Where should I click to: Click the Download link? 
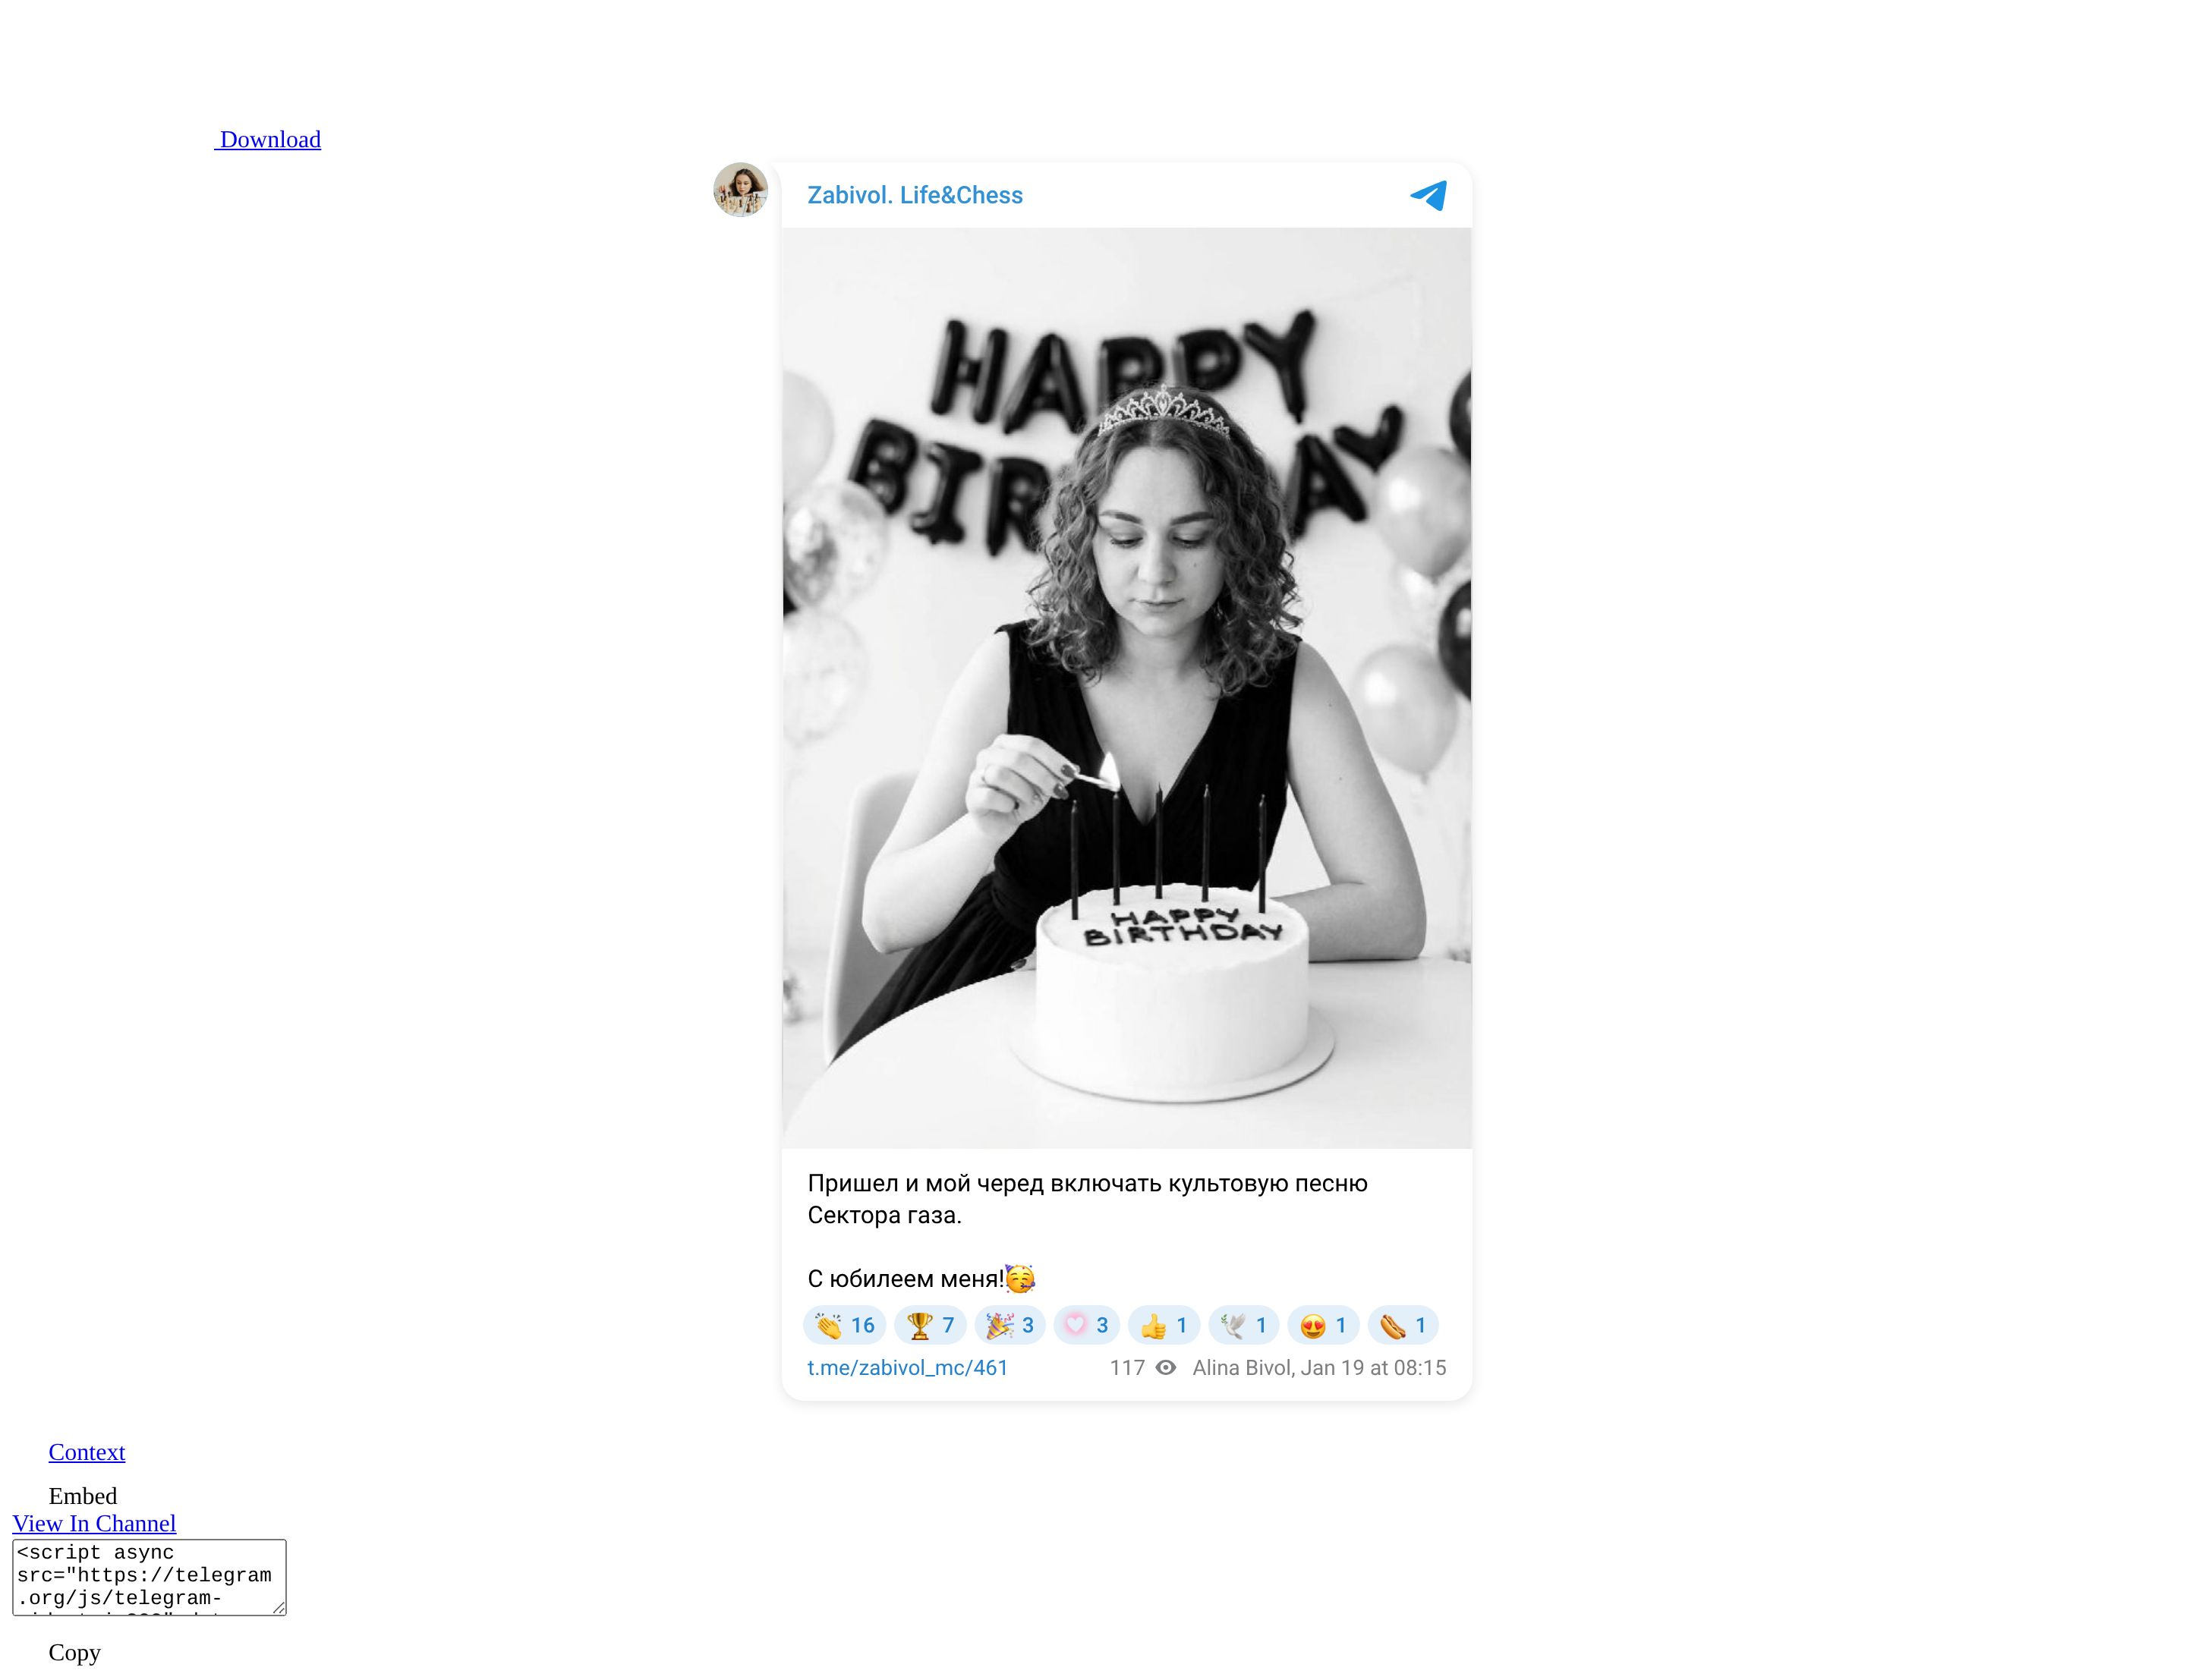[x=269, y=139]
